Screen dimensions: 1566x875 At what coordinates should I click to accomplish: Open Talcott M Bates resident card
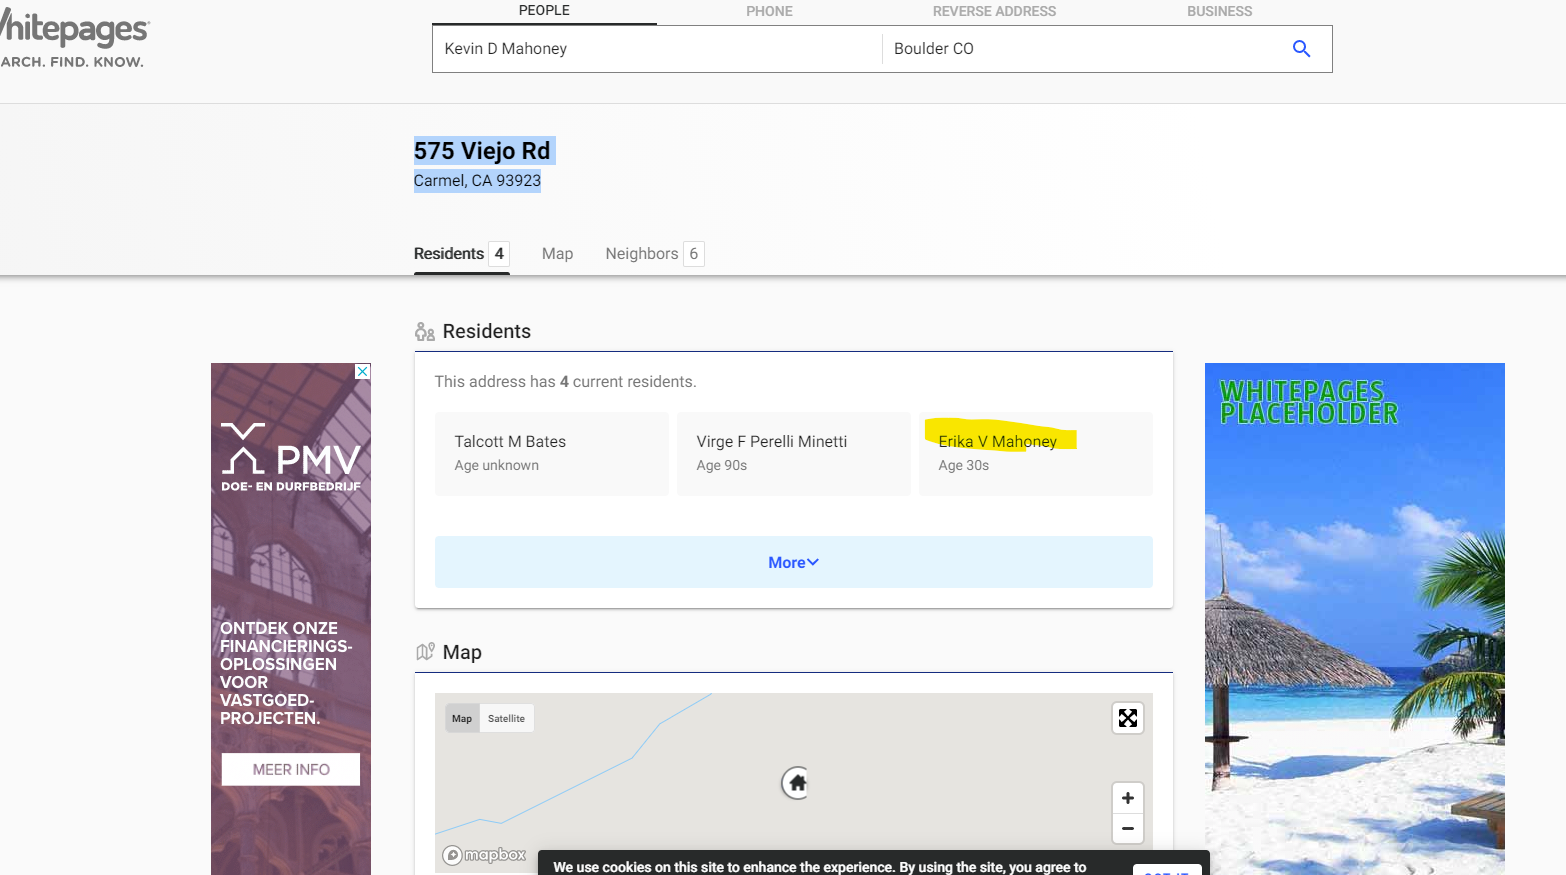(x=551, y=453)
